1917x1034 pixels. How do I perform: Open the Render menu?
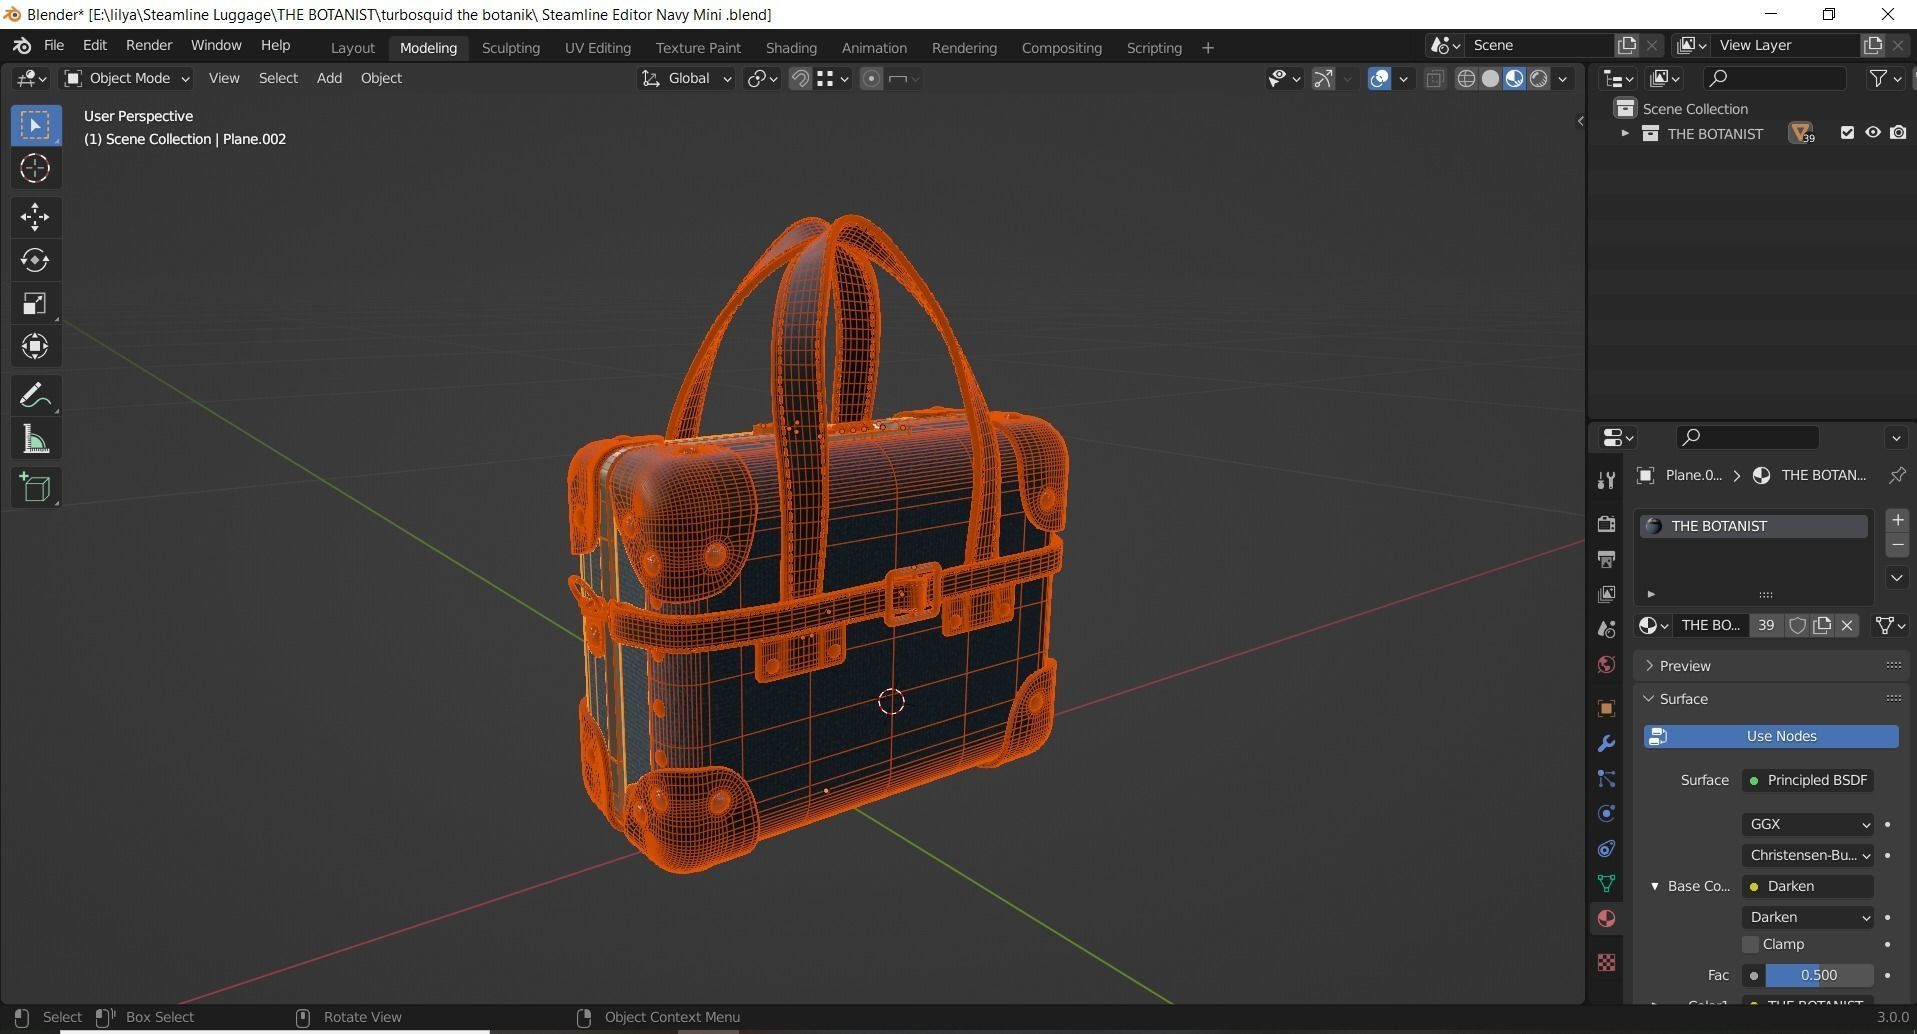tap(149, 46)
